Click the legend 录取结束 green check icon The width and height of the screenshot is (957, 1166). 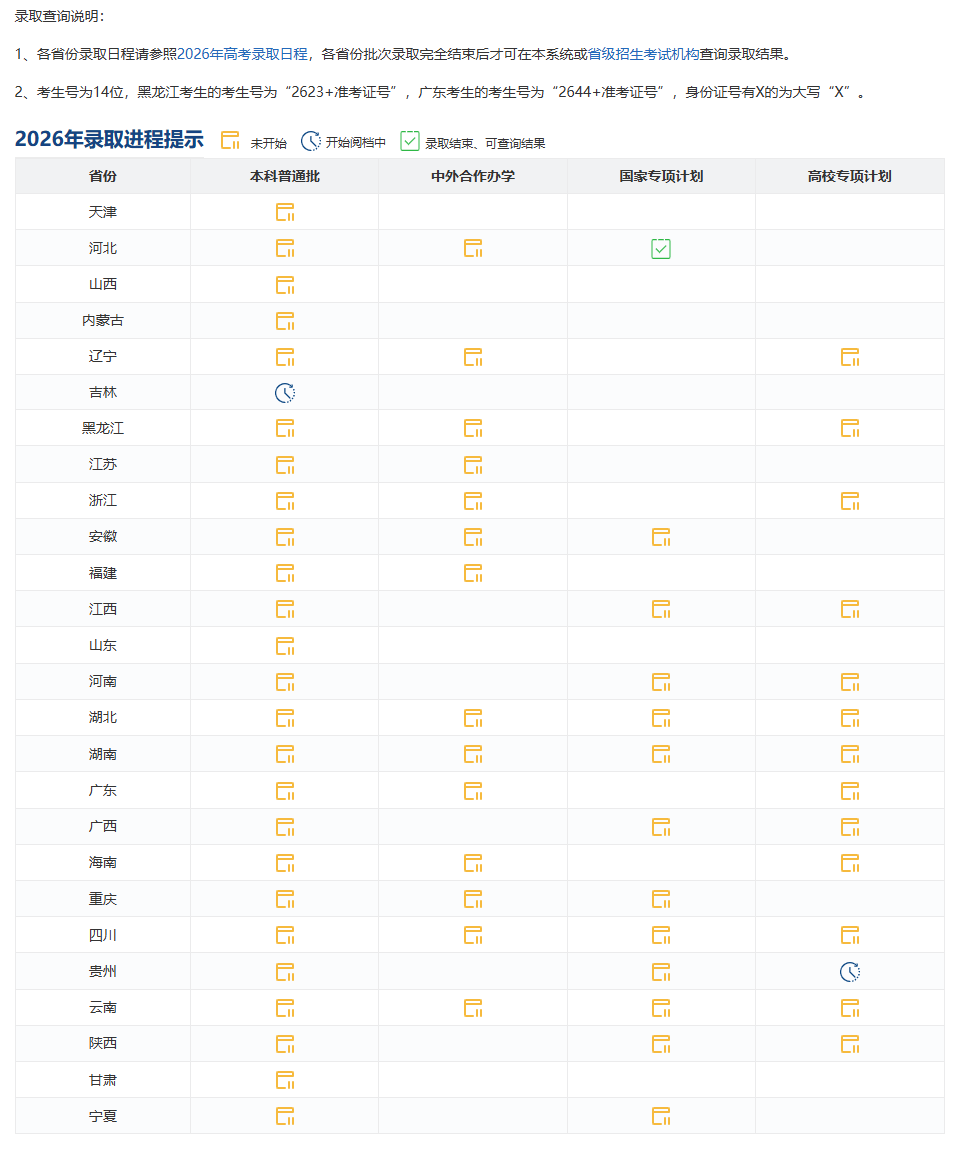[410, 141]
